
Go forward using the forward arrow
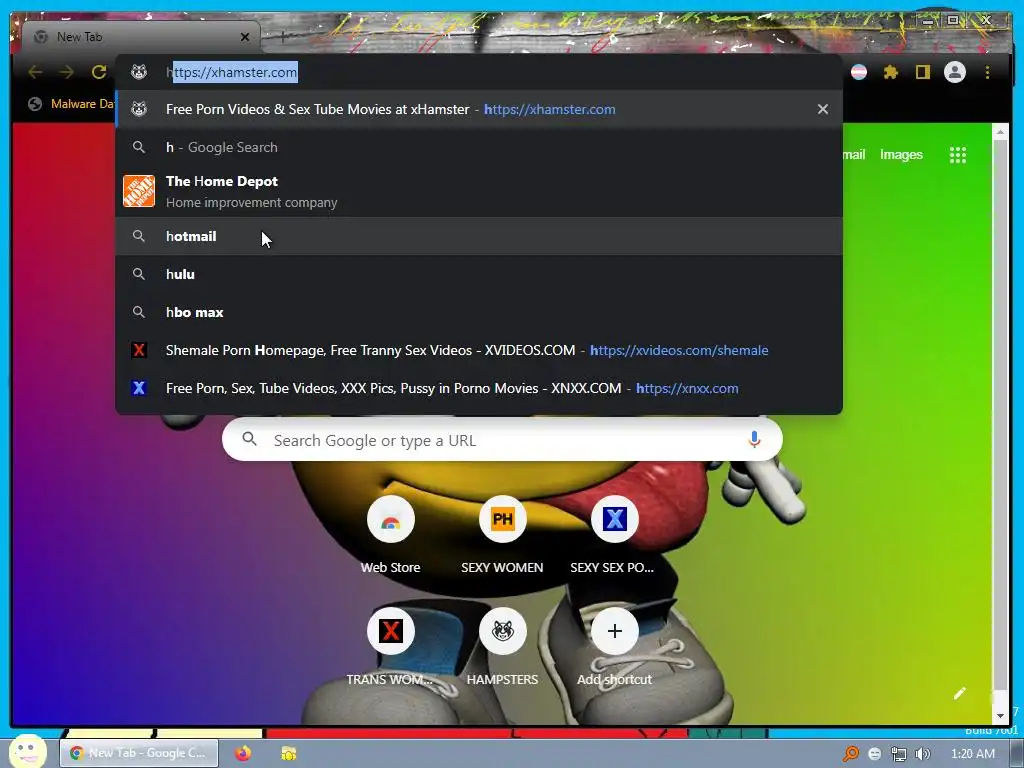tap(67, 72)
